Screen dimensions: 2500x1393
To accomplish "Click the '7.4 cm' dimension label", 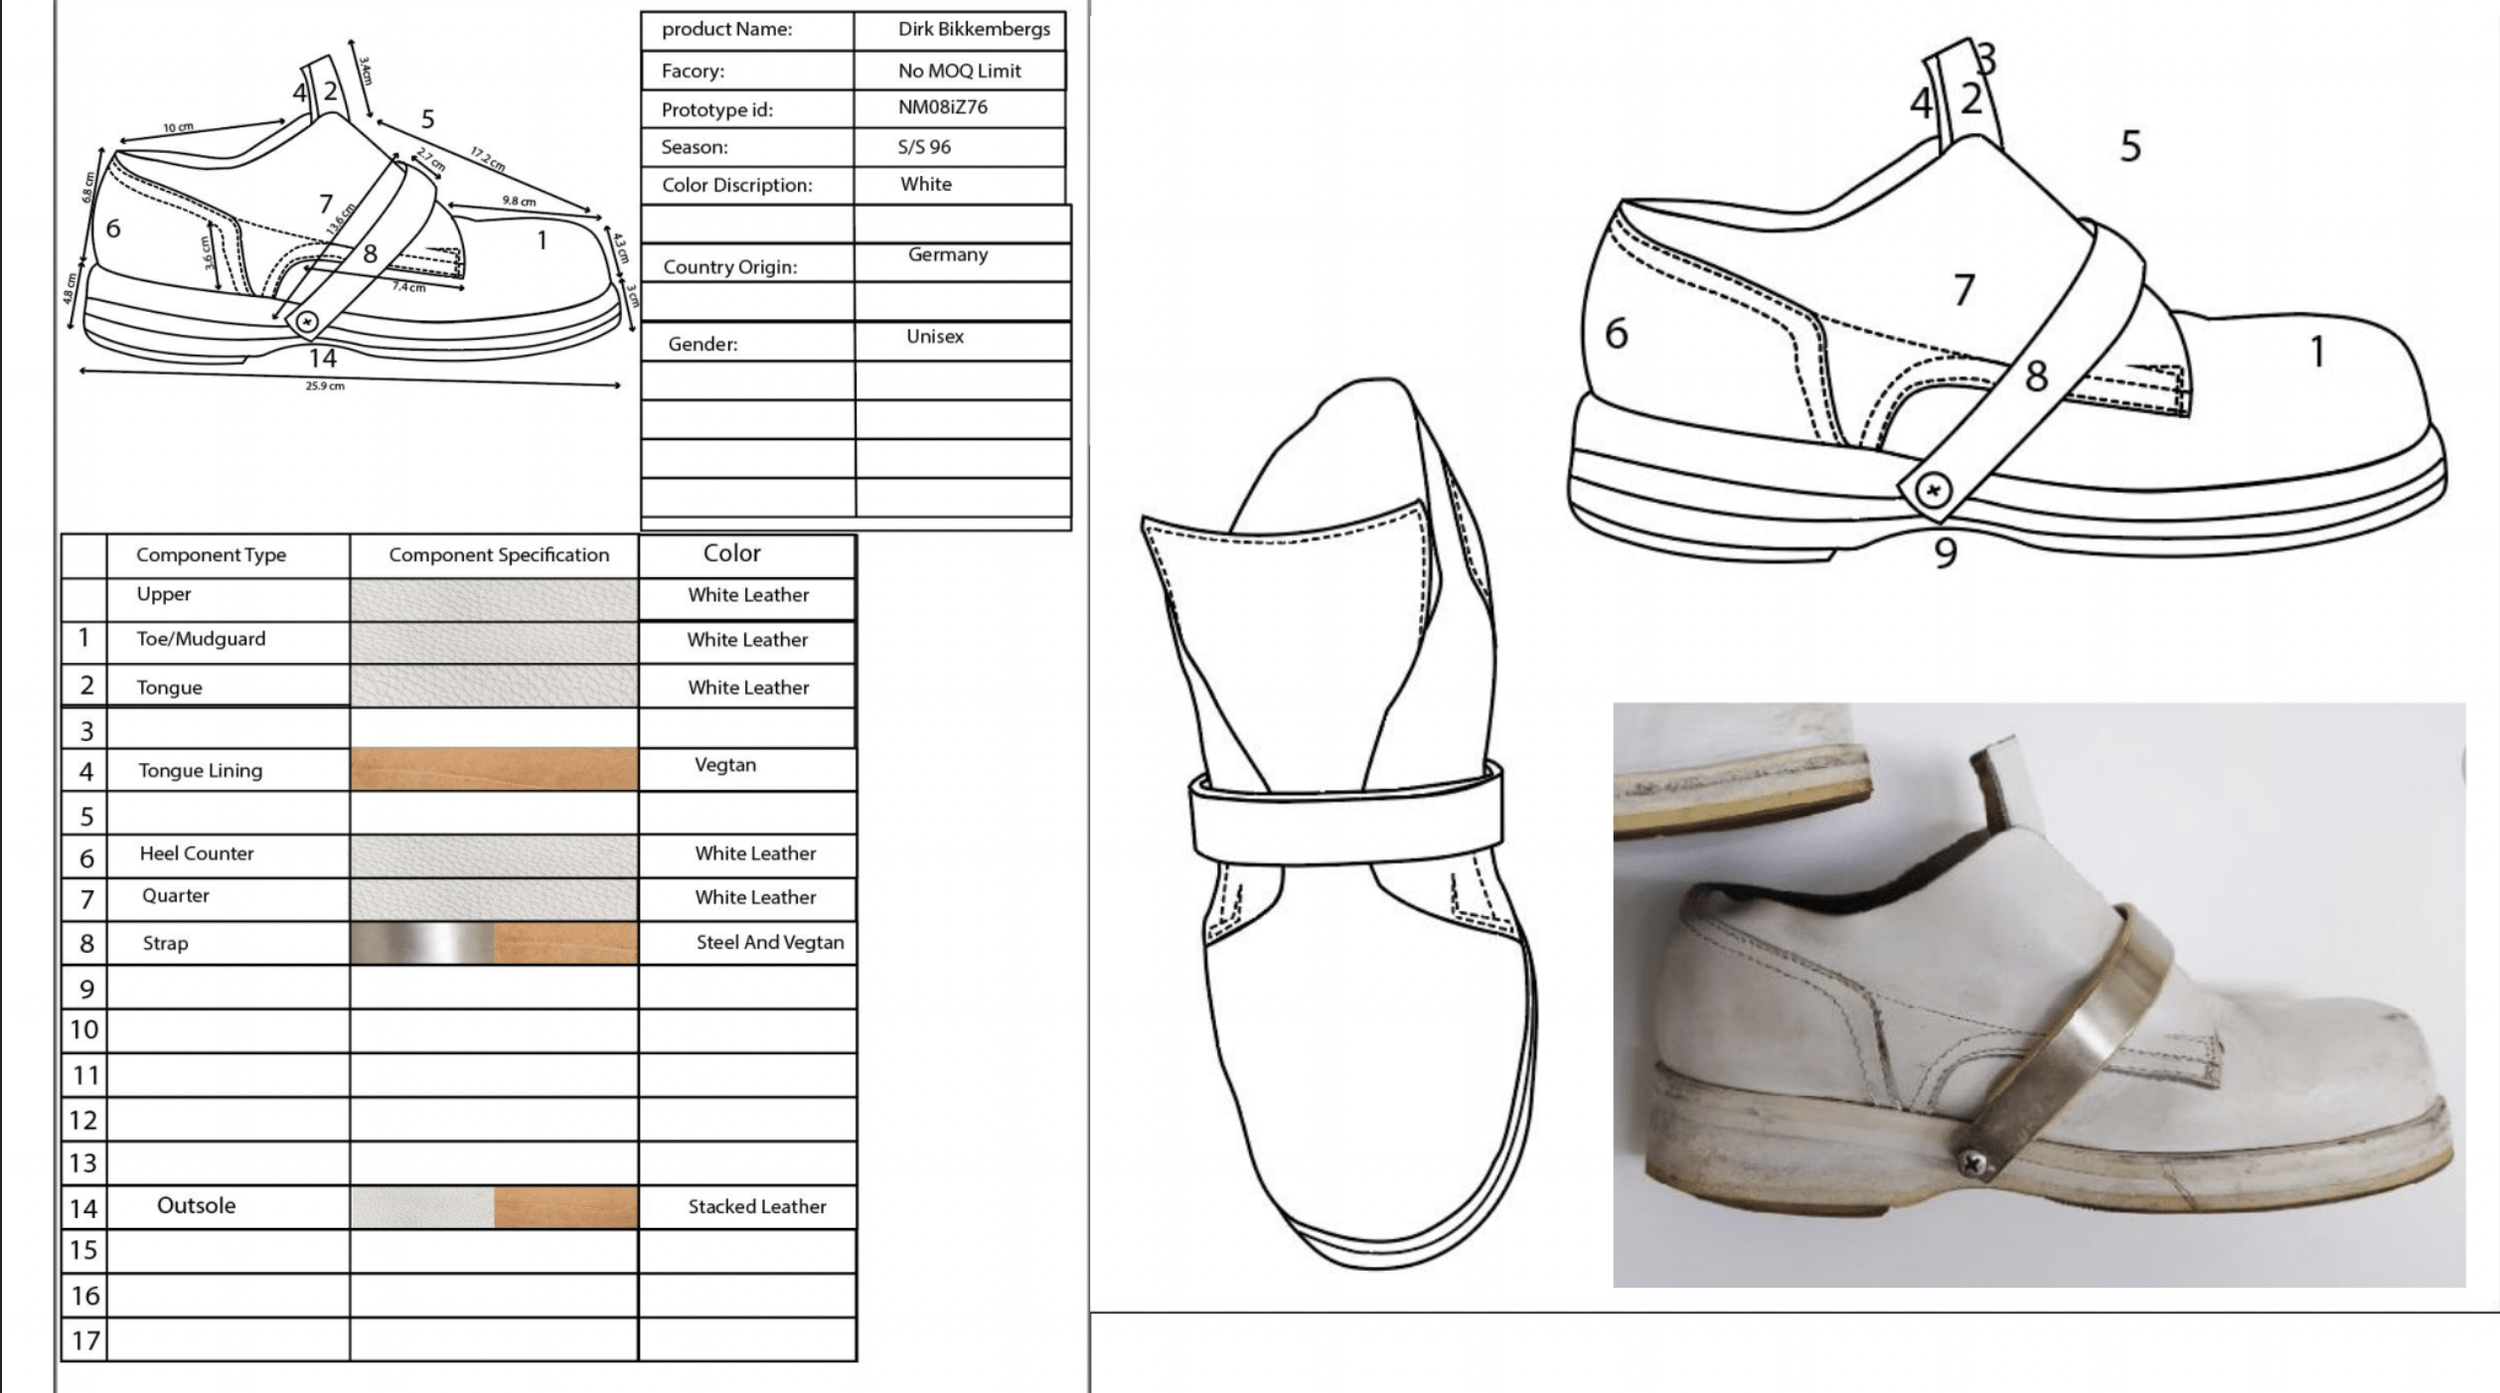I will [409, 288].
